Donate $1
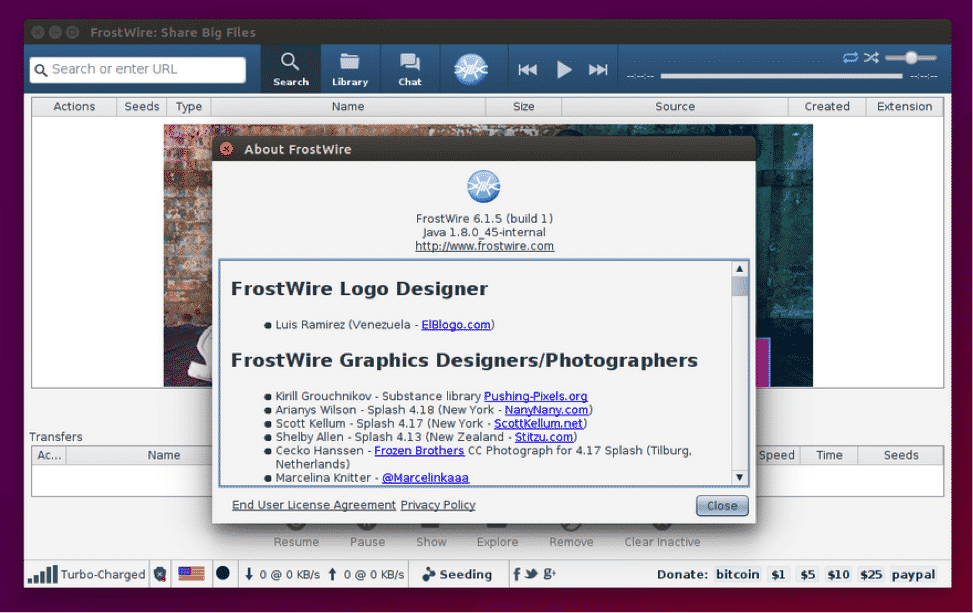The width and height of the screenshot is (973, 613). [778, 575]
